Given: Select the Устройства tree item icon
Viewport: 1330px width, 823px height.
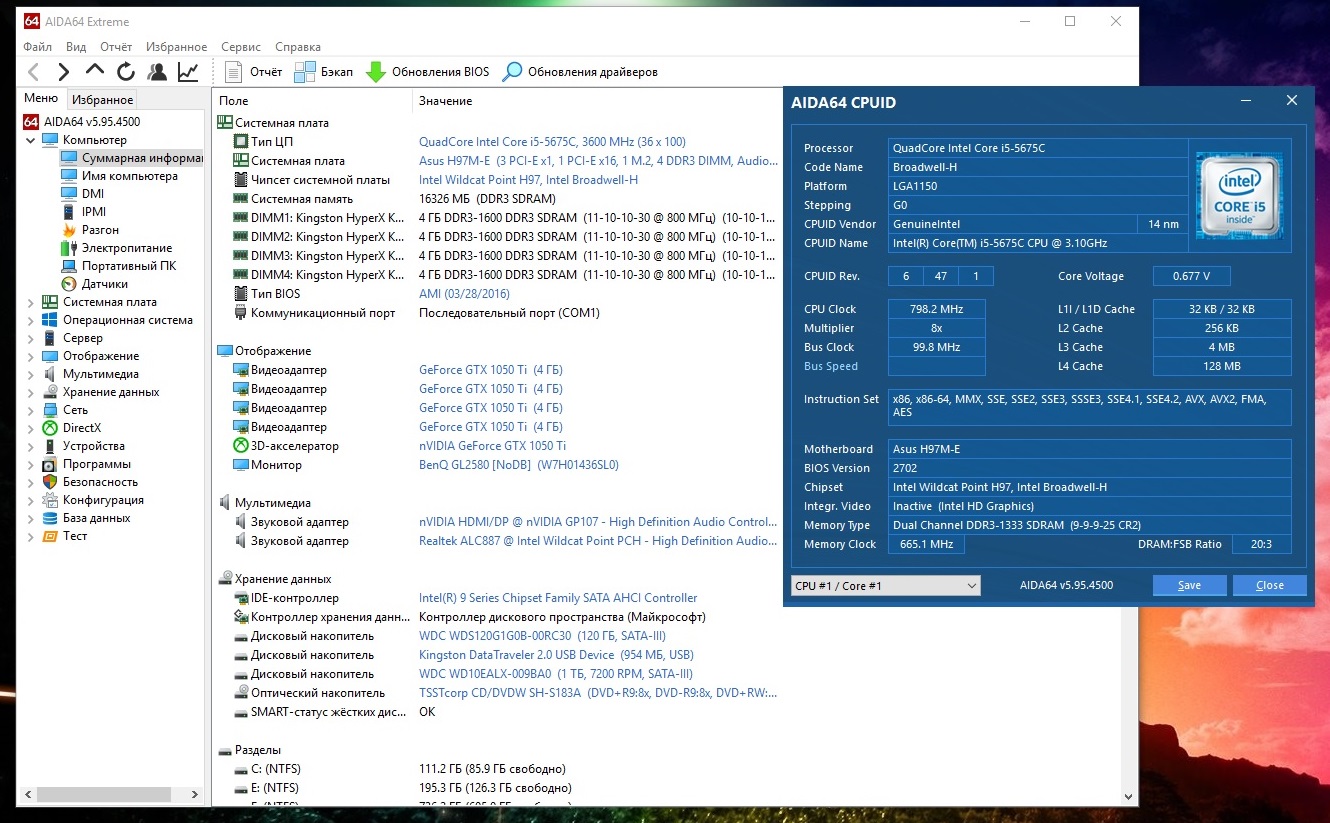Looking at the screenshot, I should (50, 446).
